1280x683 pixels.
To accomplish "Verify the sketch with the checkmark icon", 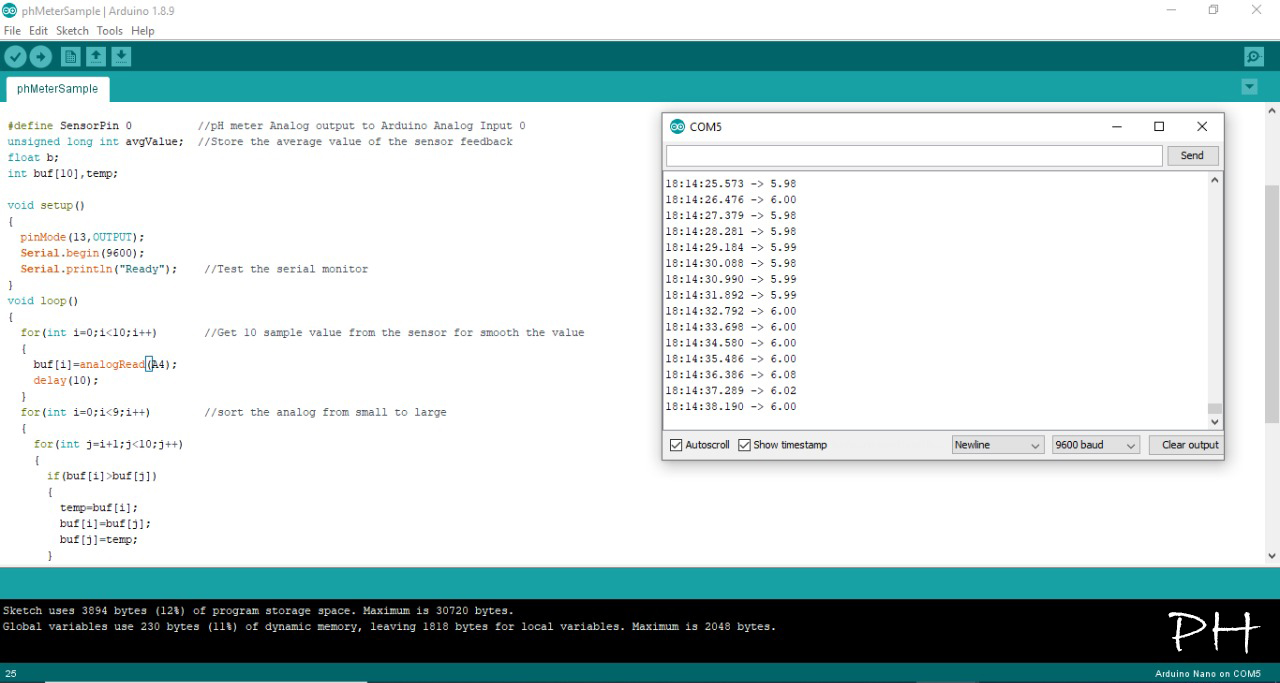I will tap(14, 56).
